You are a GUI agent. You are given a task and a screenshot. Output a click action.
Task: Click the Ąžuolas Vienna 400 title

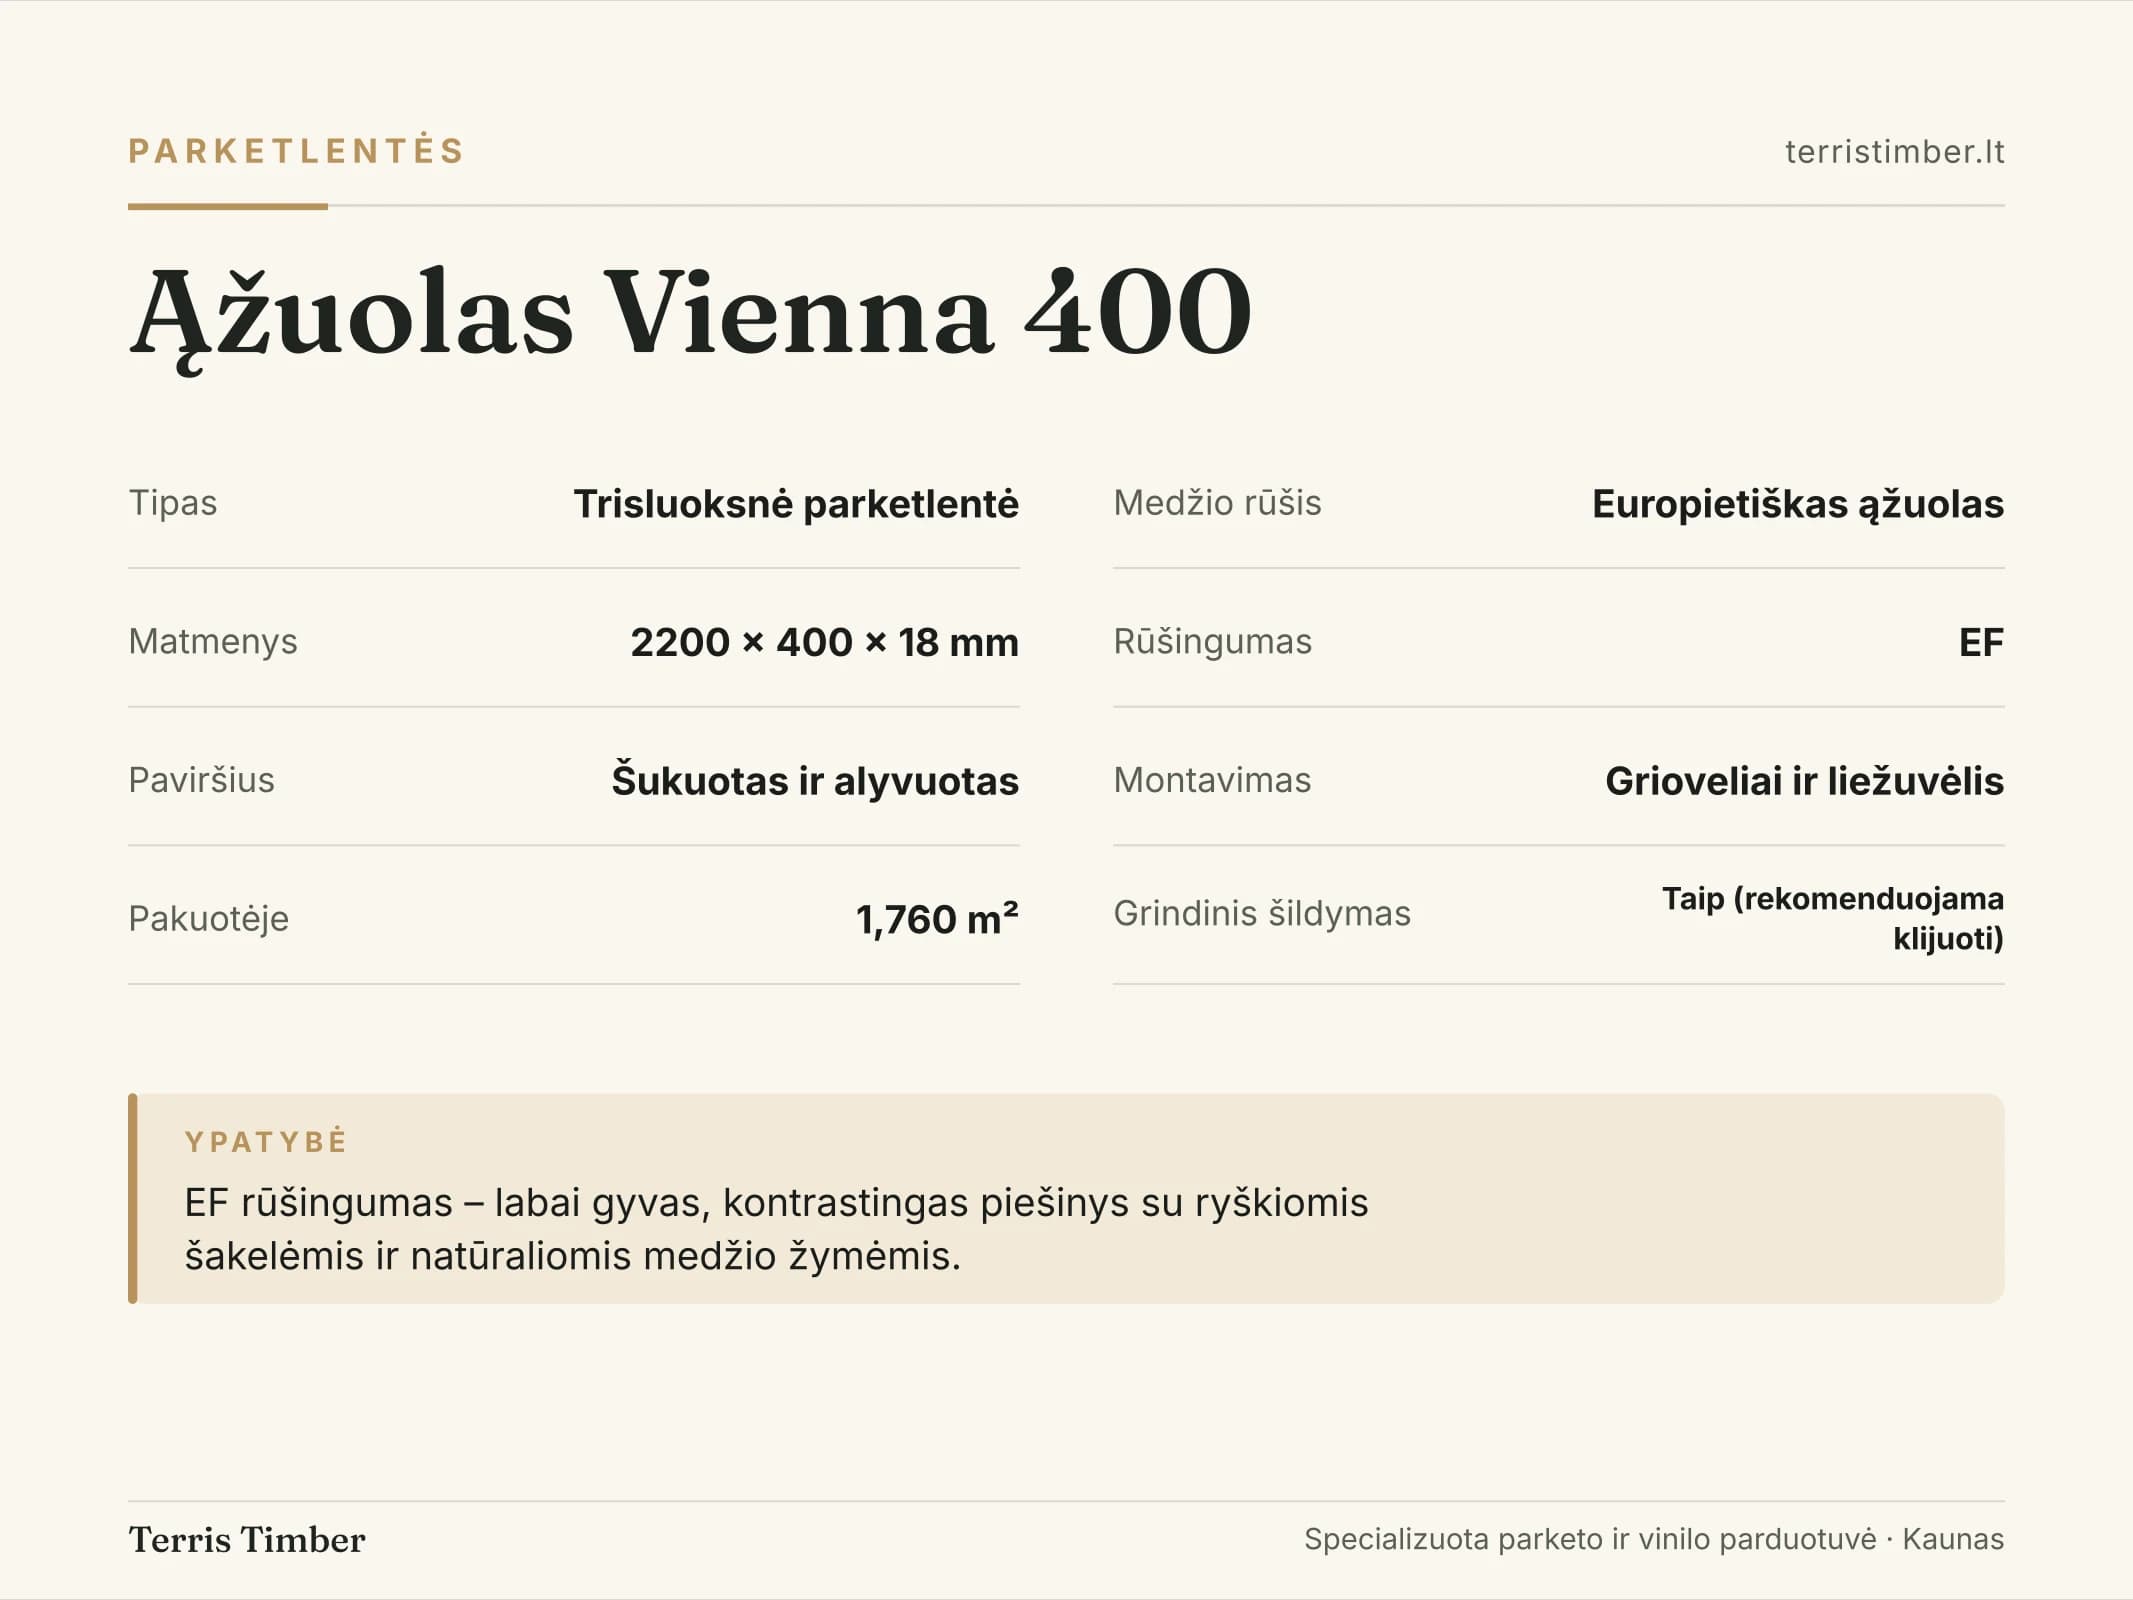690,314
